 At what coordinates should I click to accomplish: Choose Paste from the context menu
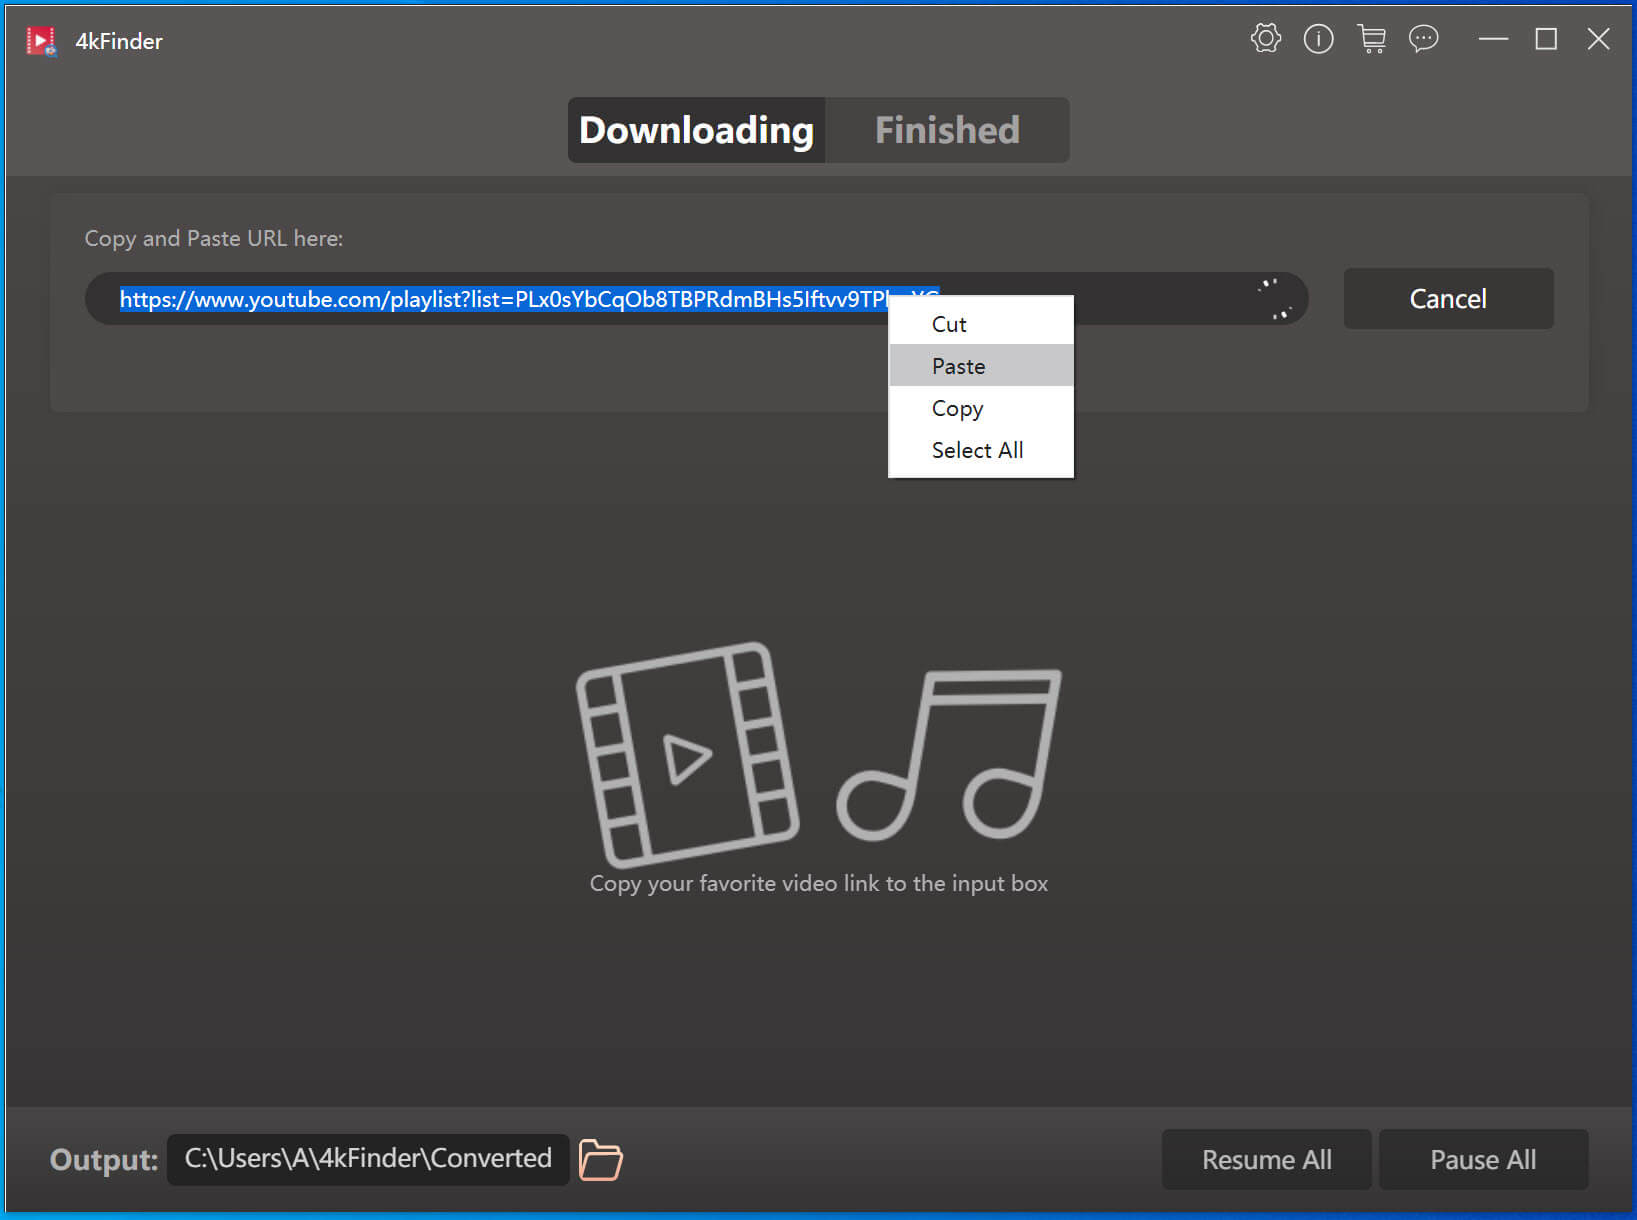click(x=958, y=366)
